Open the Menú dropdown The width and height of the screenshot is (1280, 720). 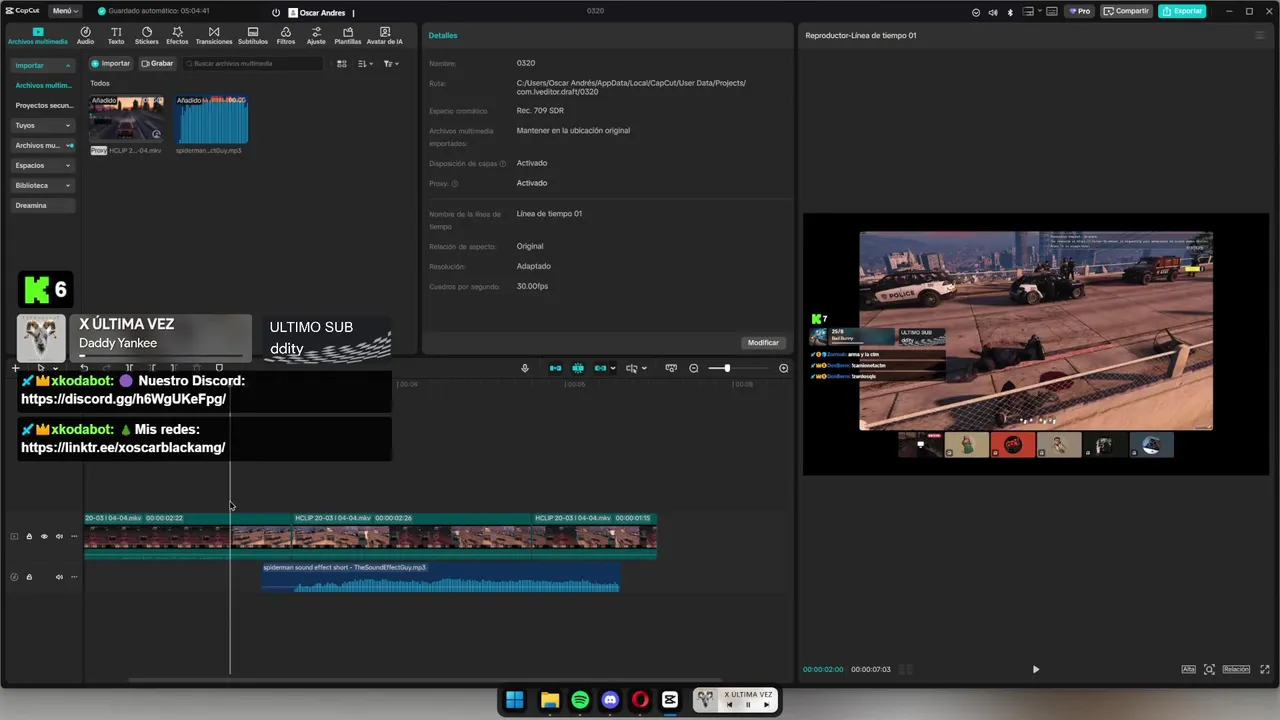(x=65, y=11)
